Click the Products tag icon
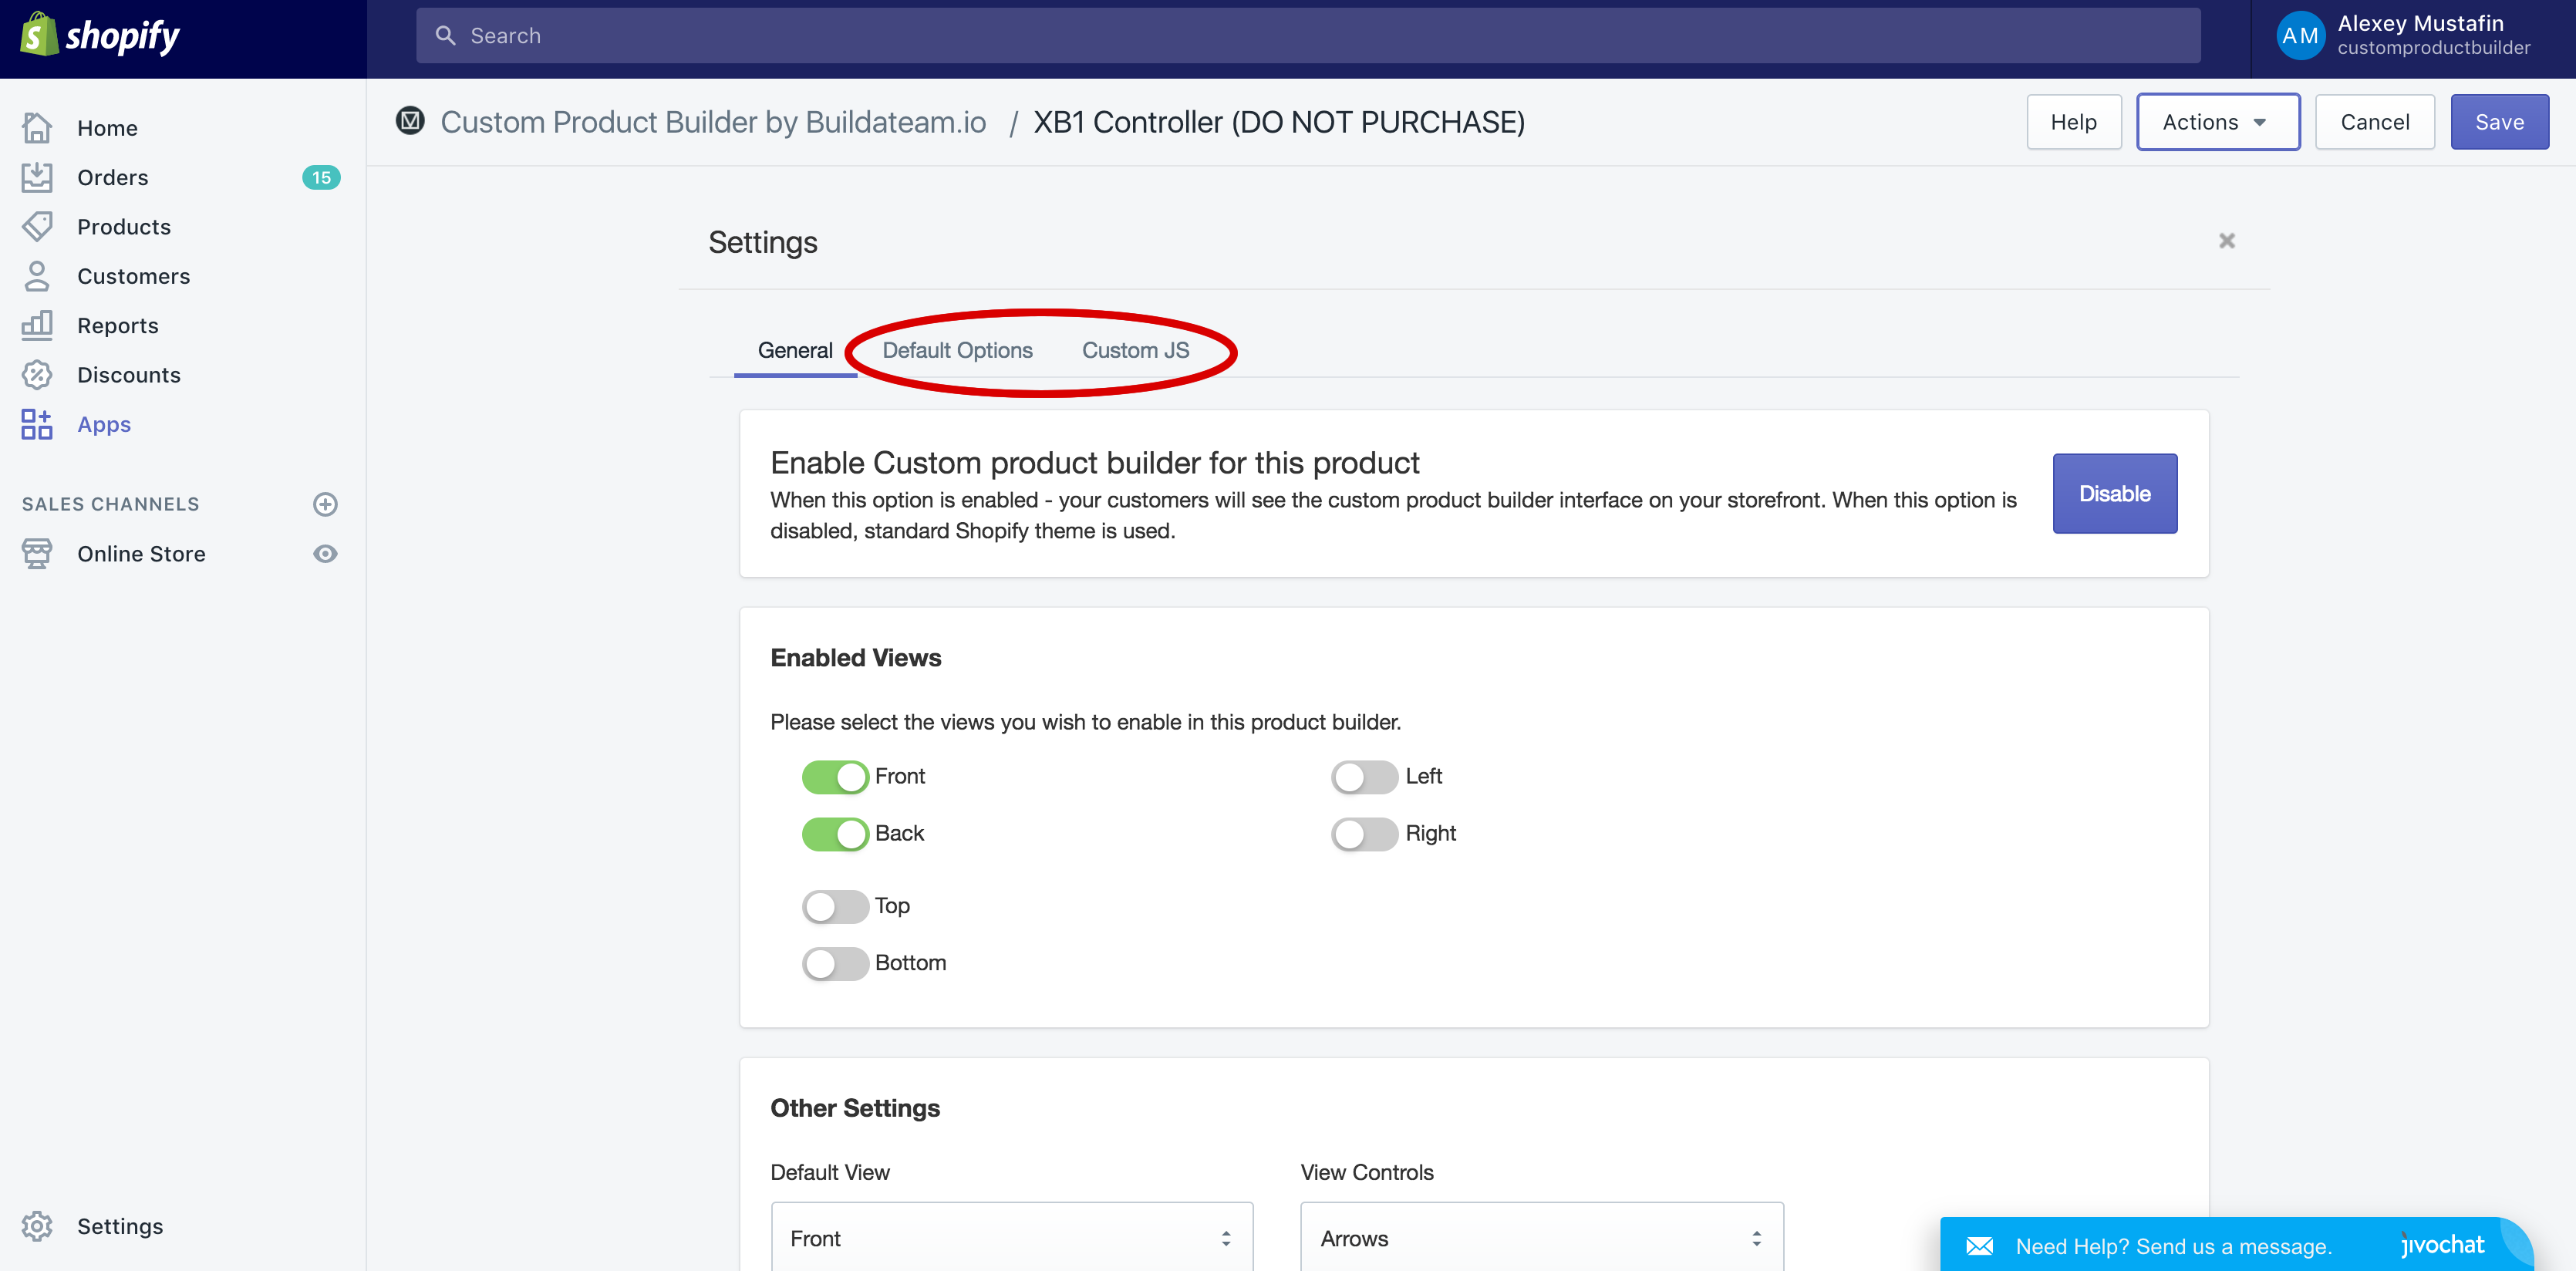The width and height of the screenshot is (2576, 1271). pyautogui.click(x=37, y=226)
